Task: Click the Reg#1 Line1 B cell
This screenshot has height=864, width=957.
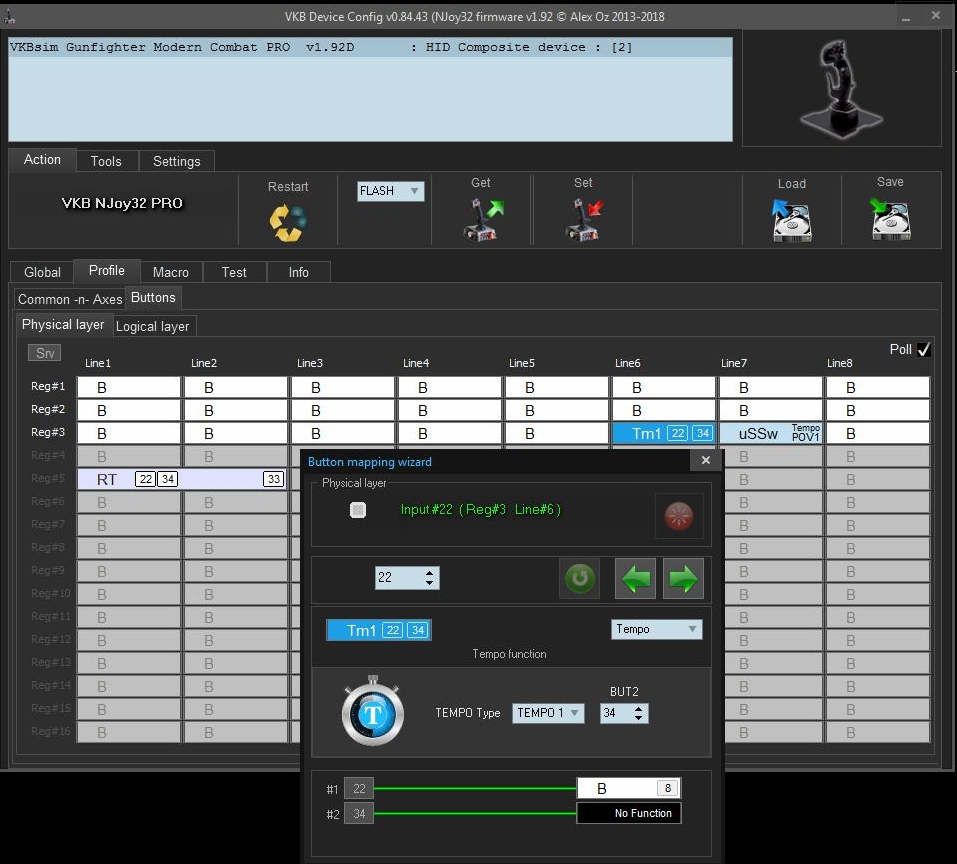Action: 129,387
